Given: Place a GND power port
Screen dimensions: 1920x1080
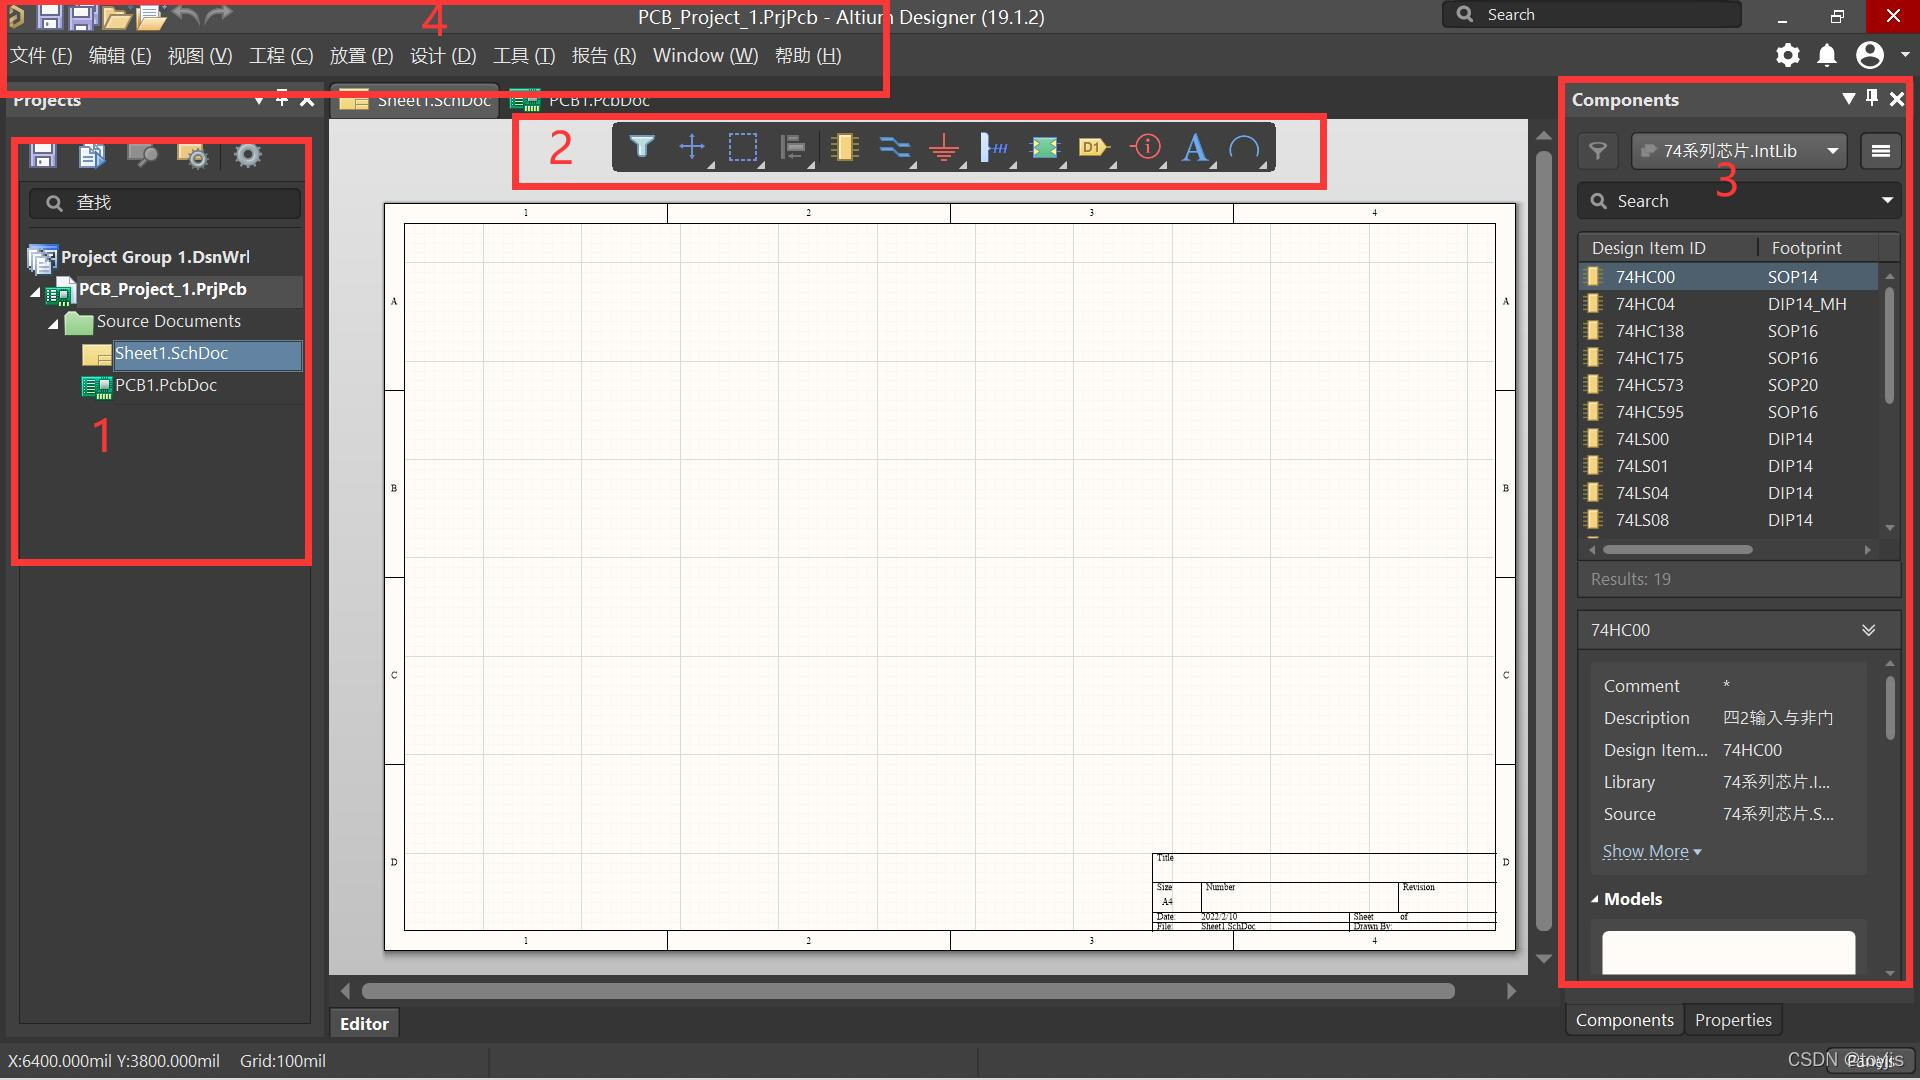Looking at the screenshot, I should coord(943,149).
